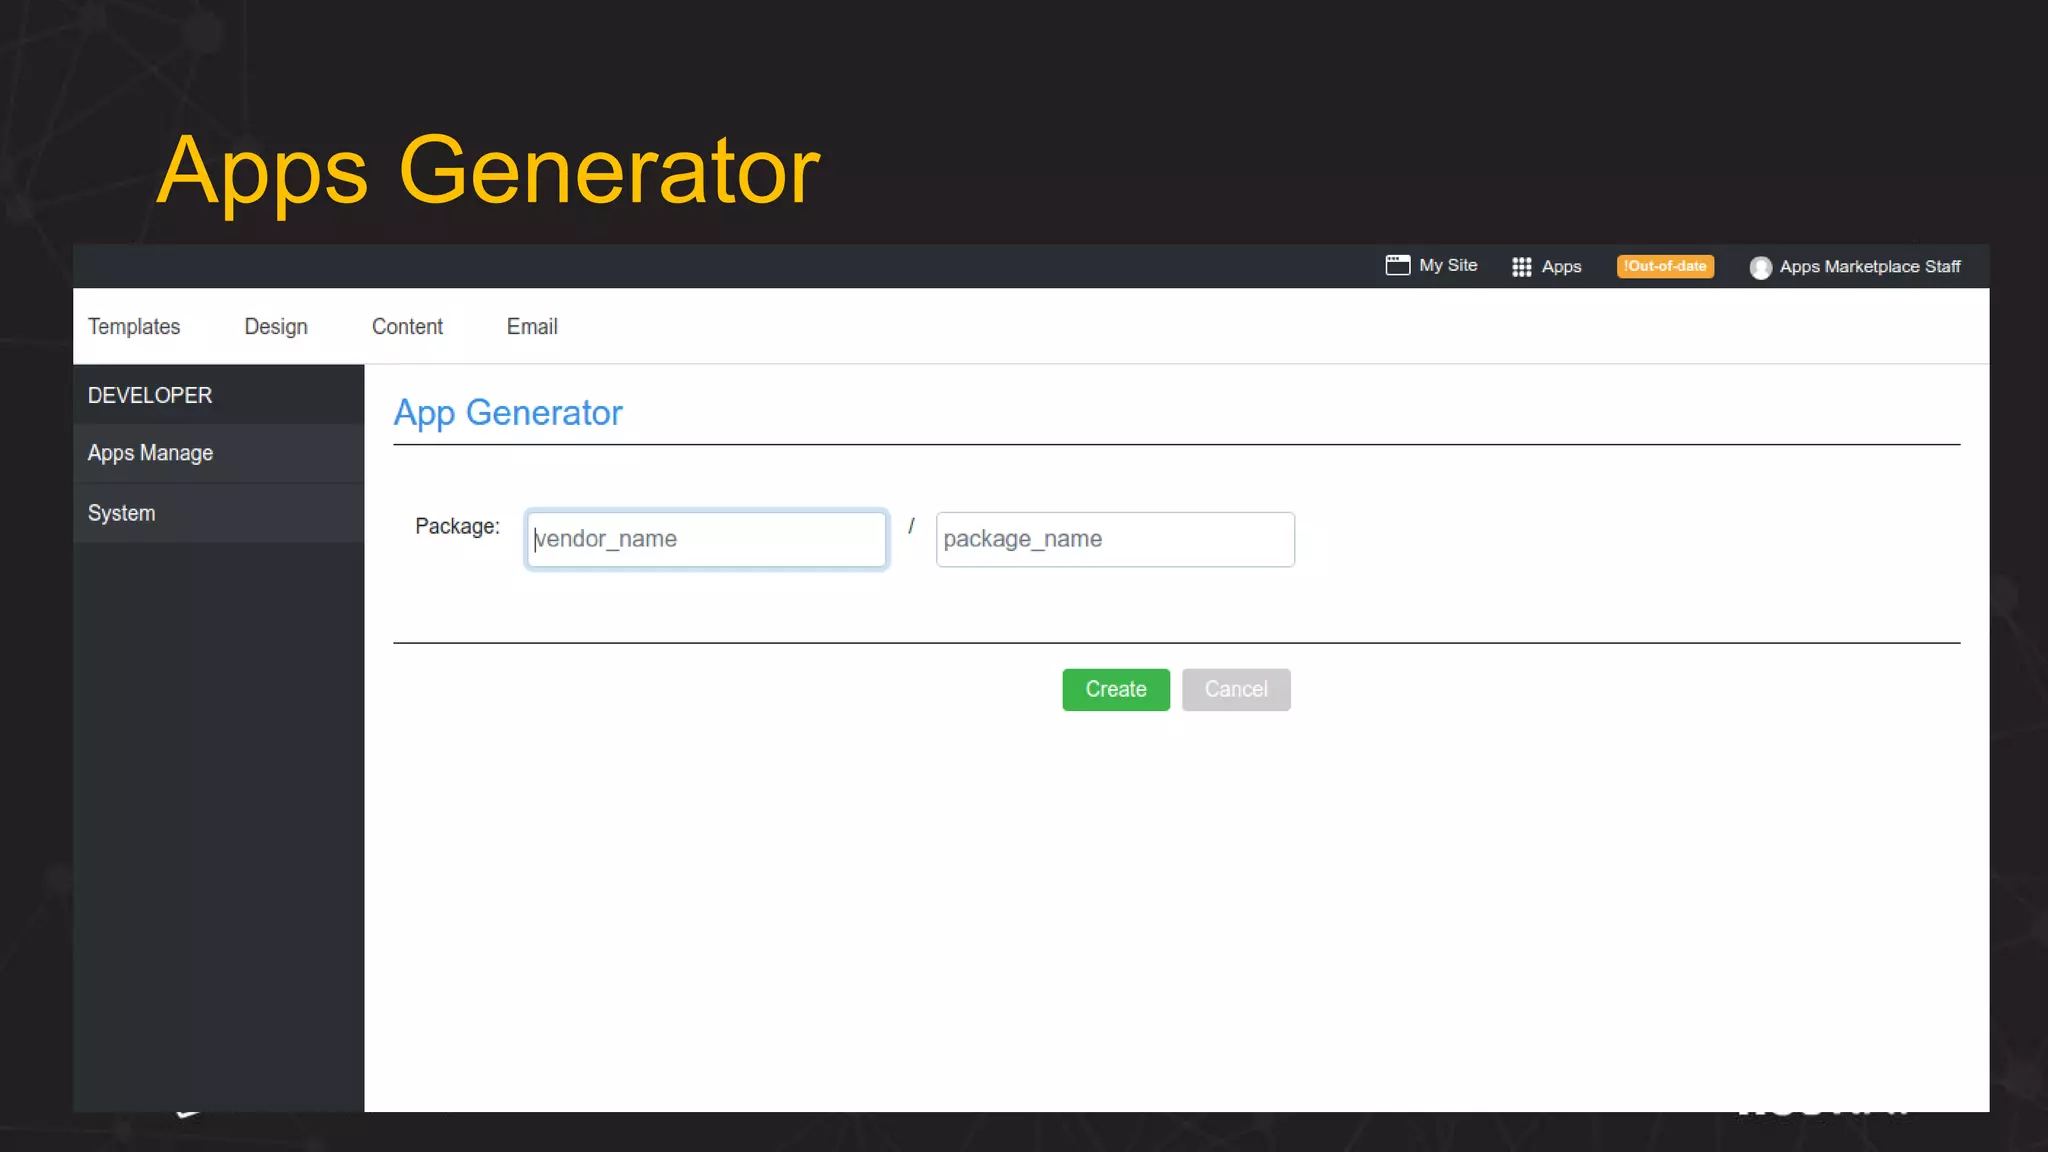
Task: Select the DEVELOPER sidebar heading
Action: [x=150, y=395]
